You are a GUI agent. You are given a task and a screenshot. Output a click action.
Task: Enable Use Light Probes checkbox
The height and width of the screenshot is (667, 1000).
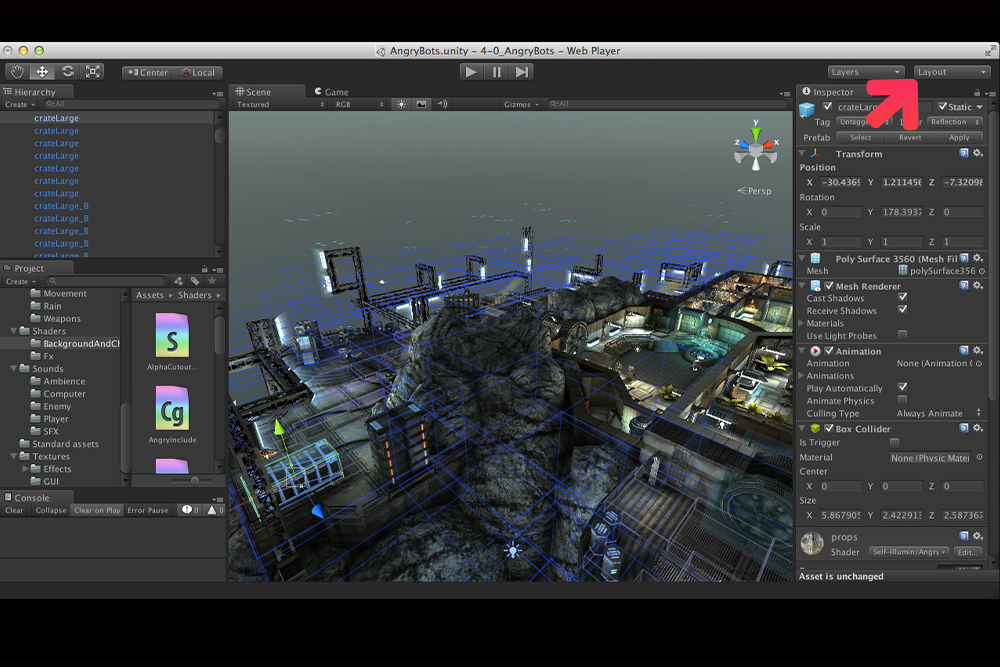click(x=902, y=335)
